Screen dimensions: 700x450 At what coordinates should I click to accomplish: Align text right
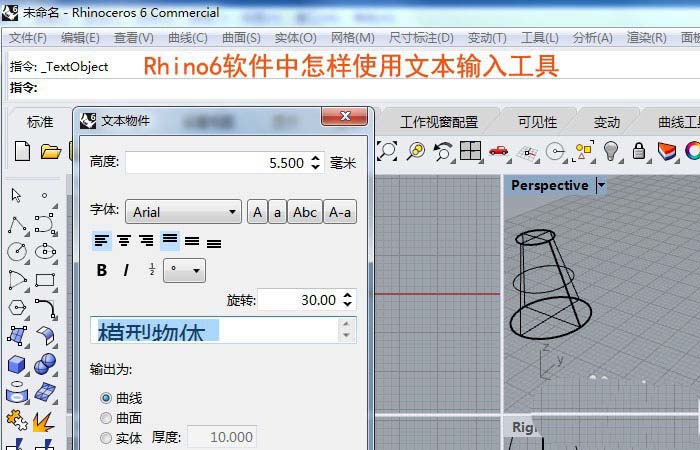point(146,241)
